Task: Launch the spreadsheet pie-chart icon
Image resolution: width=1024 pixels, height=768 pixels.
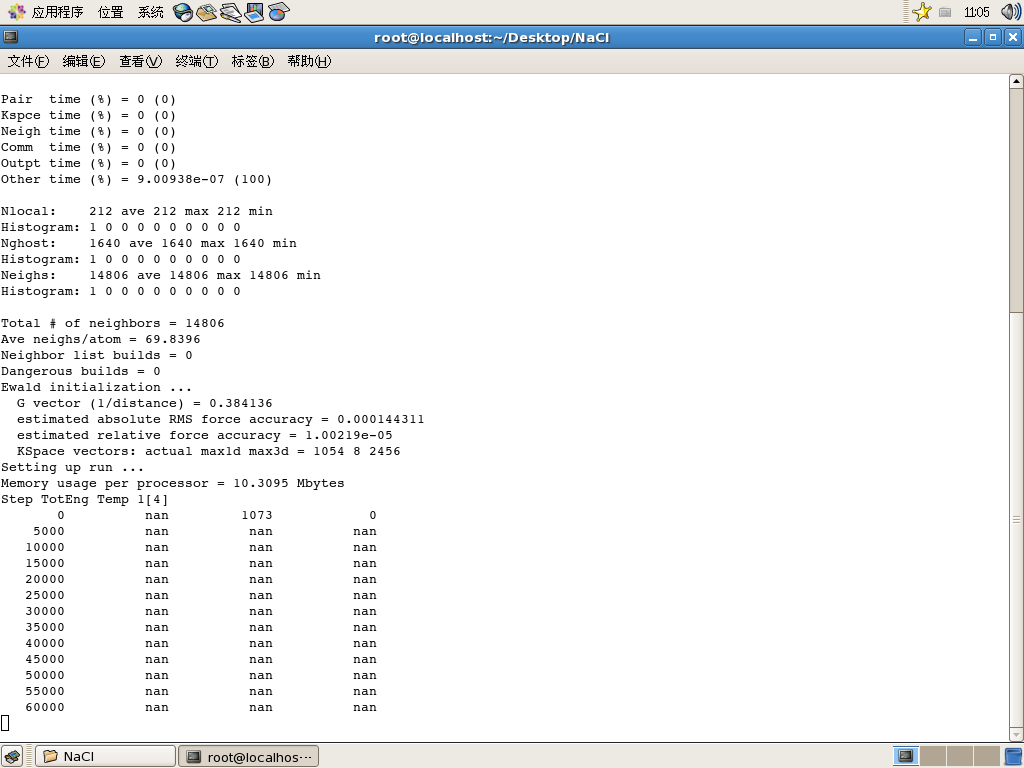Action: coord(278,12)
